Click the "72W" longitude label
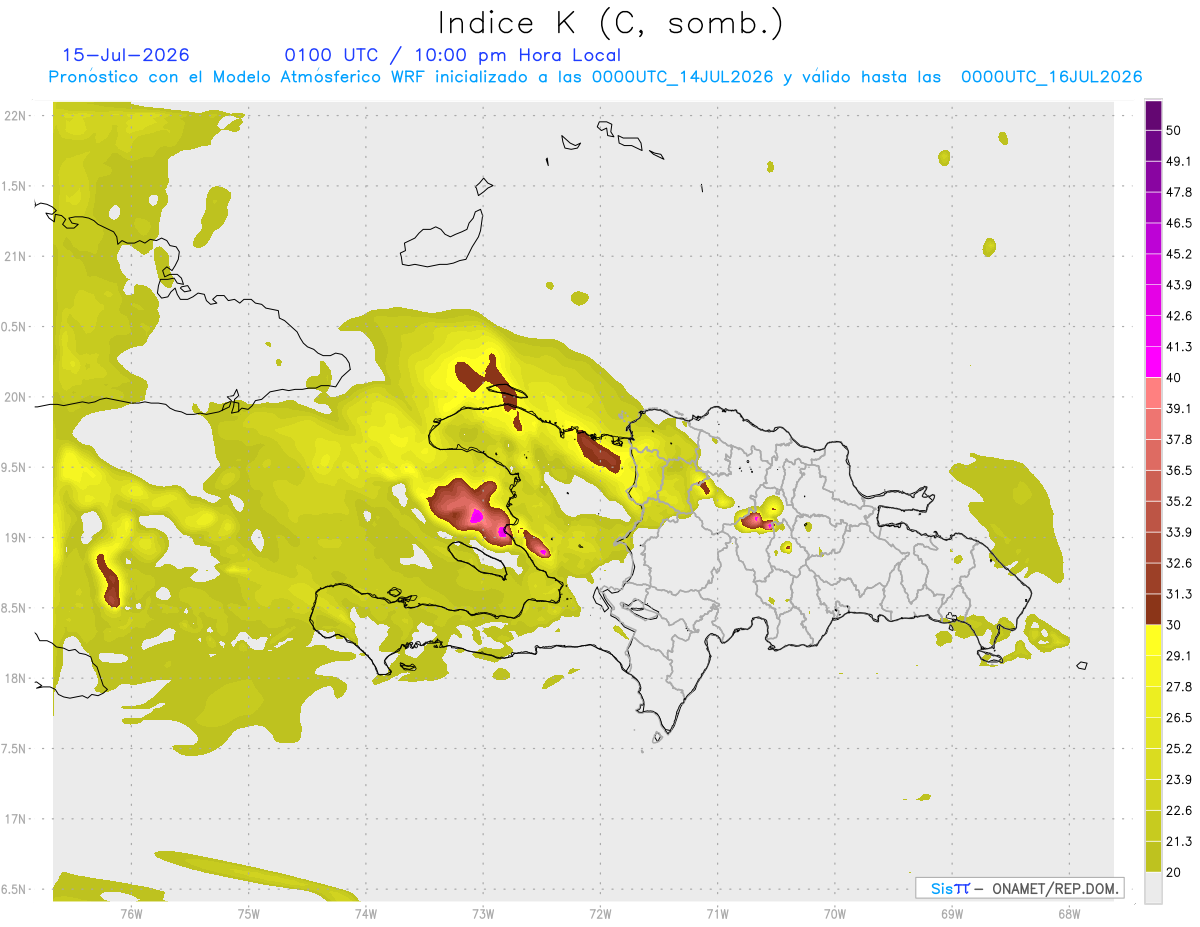 click(x=600, y=913)
